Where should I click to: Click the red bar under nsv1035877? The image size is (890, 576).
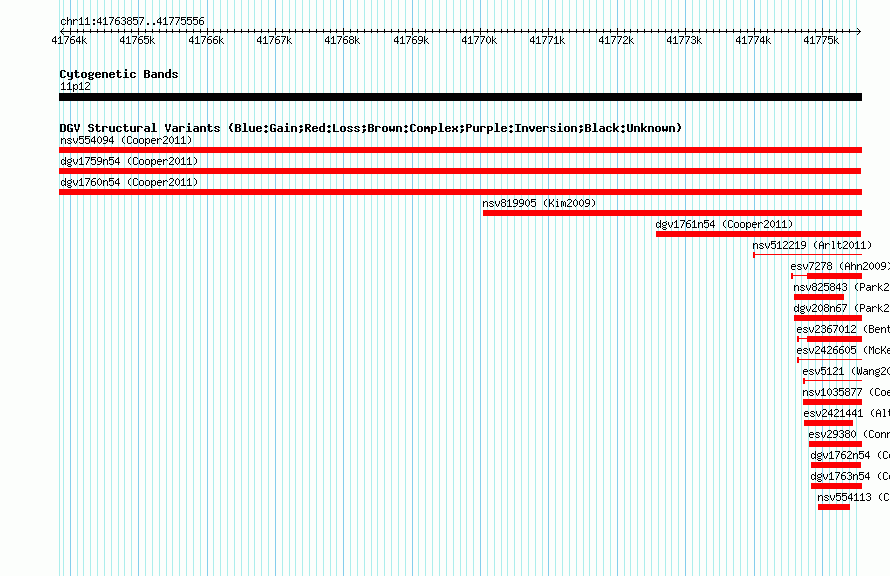click(x=833, y=402)
